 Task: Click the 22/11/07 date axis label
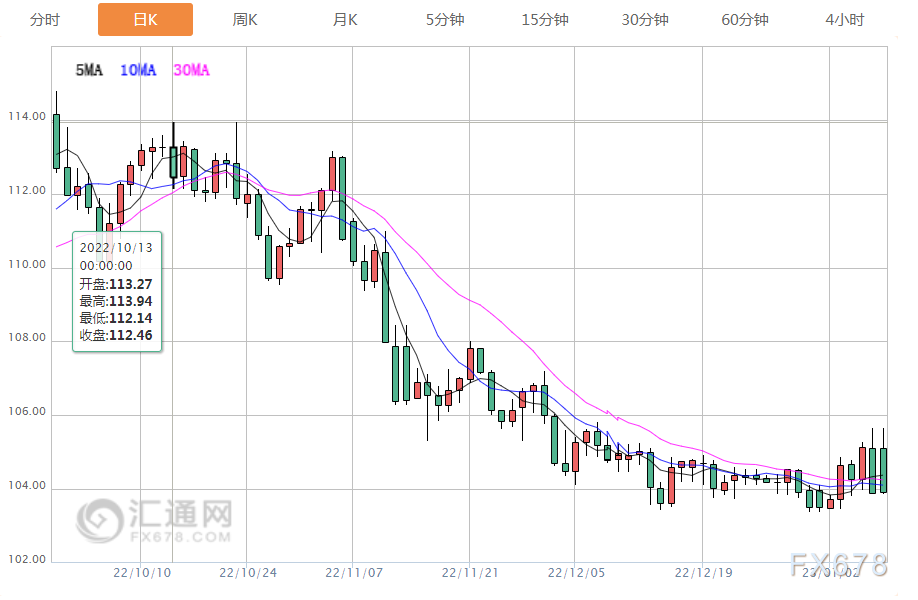(354, 572)
